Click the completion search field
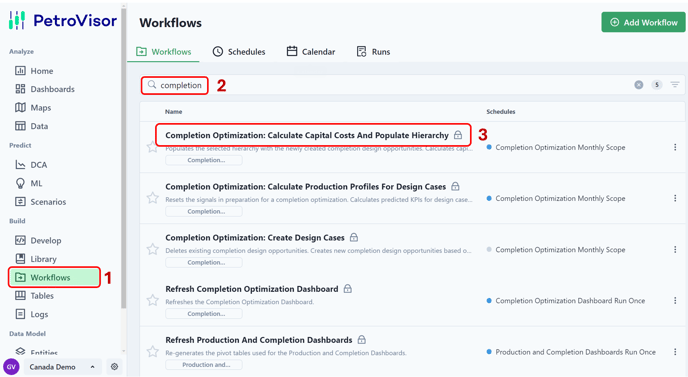Screen dimensions: 688x377 [x=175, y=85]
